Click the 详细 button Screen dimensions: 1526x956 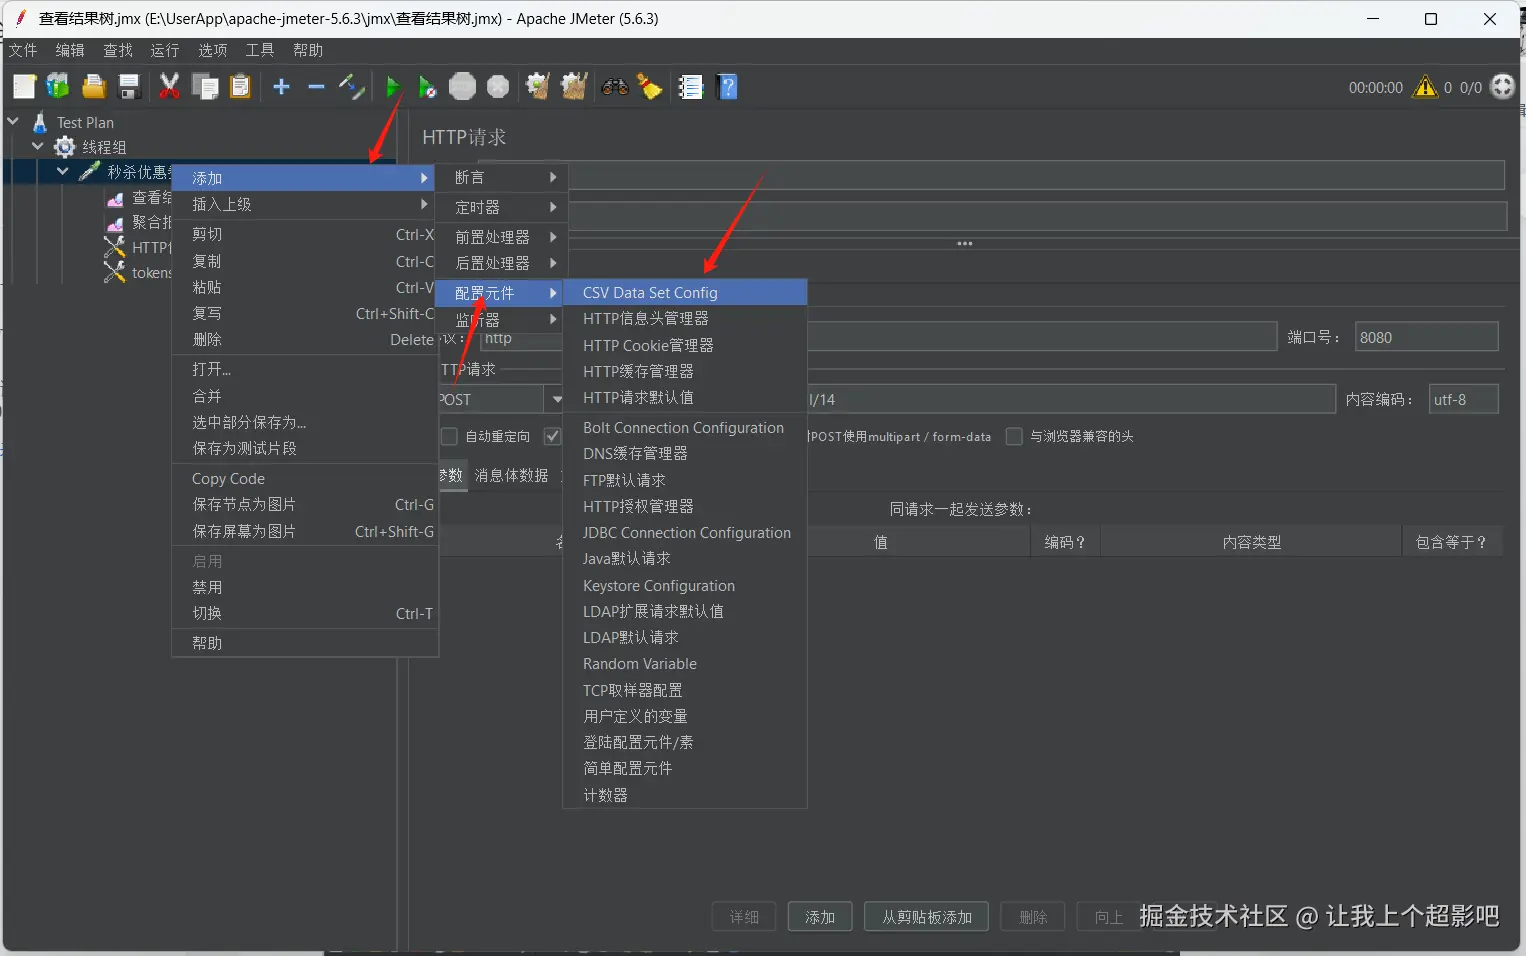click(744, 917)
